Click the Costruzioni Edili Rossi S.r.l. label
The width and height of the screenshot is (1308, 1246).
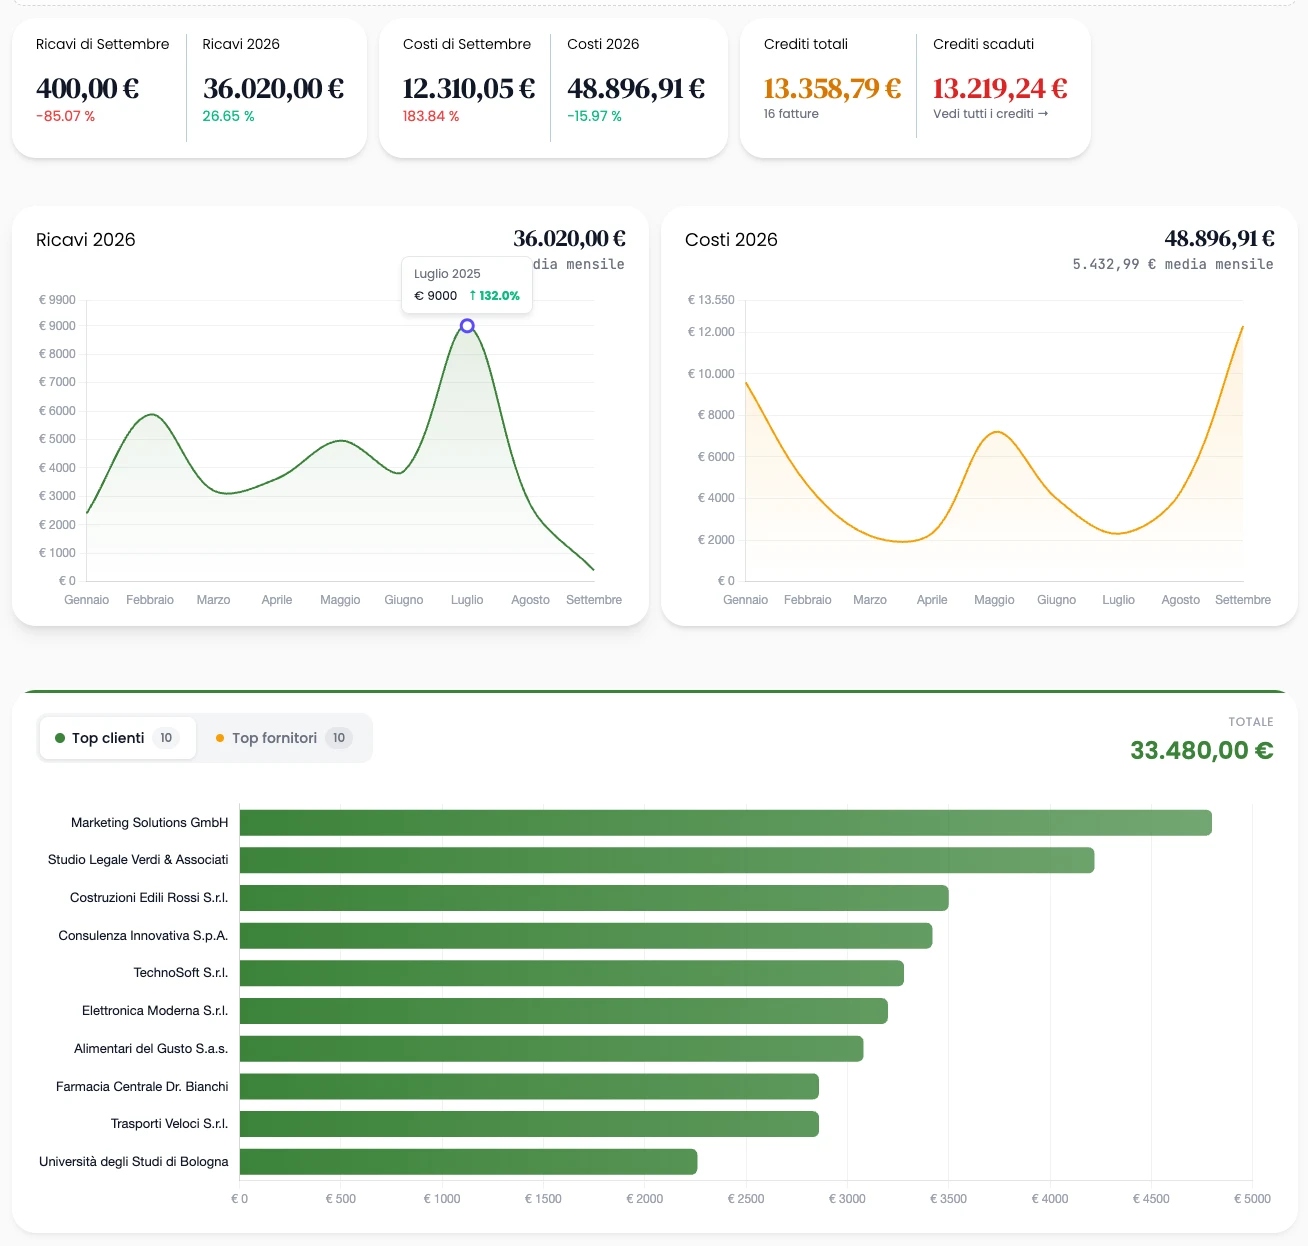149,898
